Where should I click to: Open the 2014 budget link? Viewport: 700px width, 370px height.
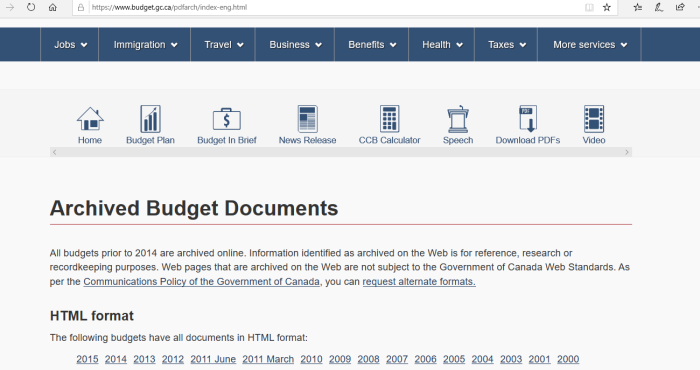116,359
